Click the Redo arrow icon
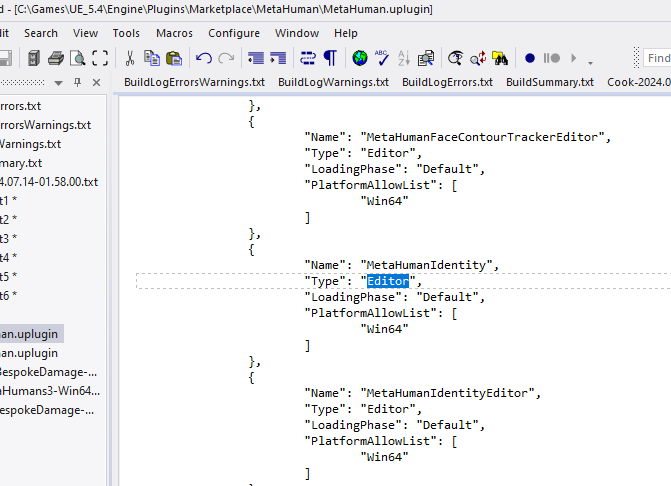The image size is (671, 486). point(226,58)
